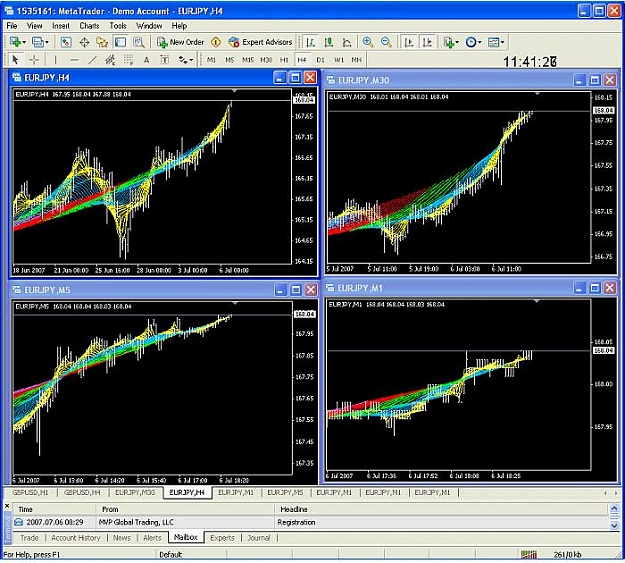Open the Strategy Tester icon
Viewport: 625px width, 563px height.
point(139,42)
